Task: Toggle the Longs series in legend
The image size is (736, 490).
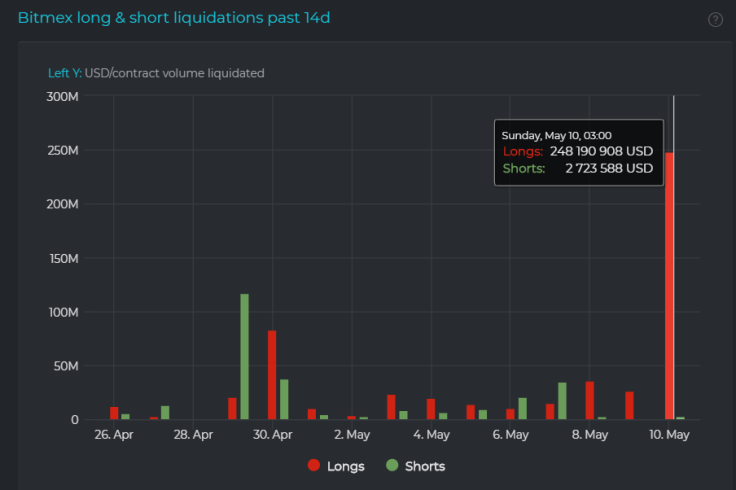Action: pyautogui.click(x=336, y=466)
